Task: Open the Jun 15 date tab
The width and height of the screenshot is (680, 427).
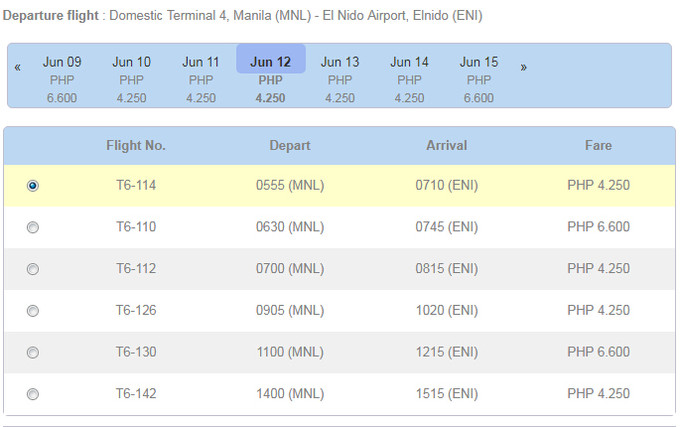Action: (x=479, y=79)
